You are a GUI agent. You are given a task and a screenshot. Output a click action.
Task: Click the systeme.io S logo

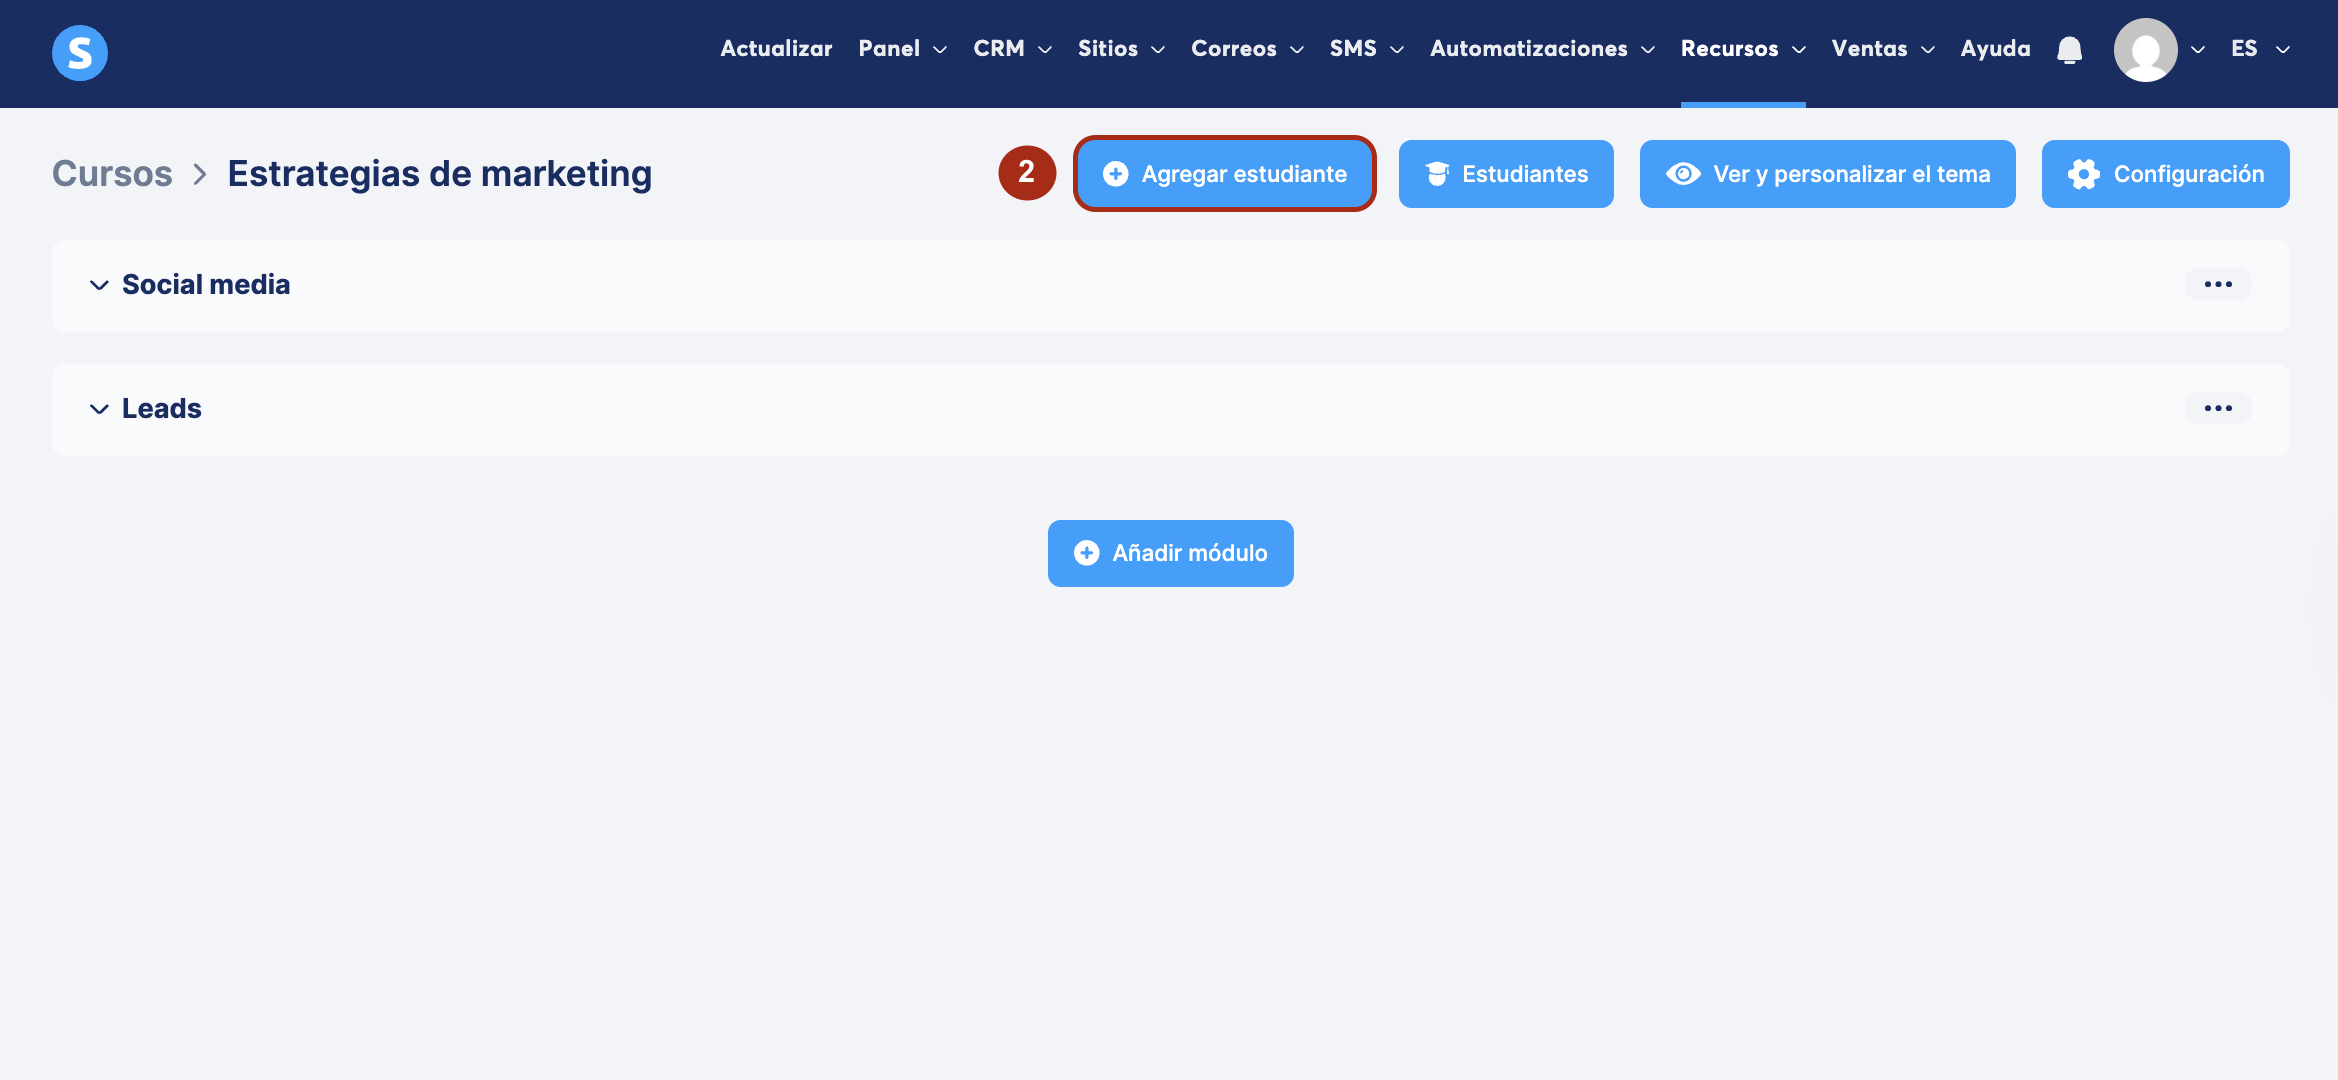point(80,52)
